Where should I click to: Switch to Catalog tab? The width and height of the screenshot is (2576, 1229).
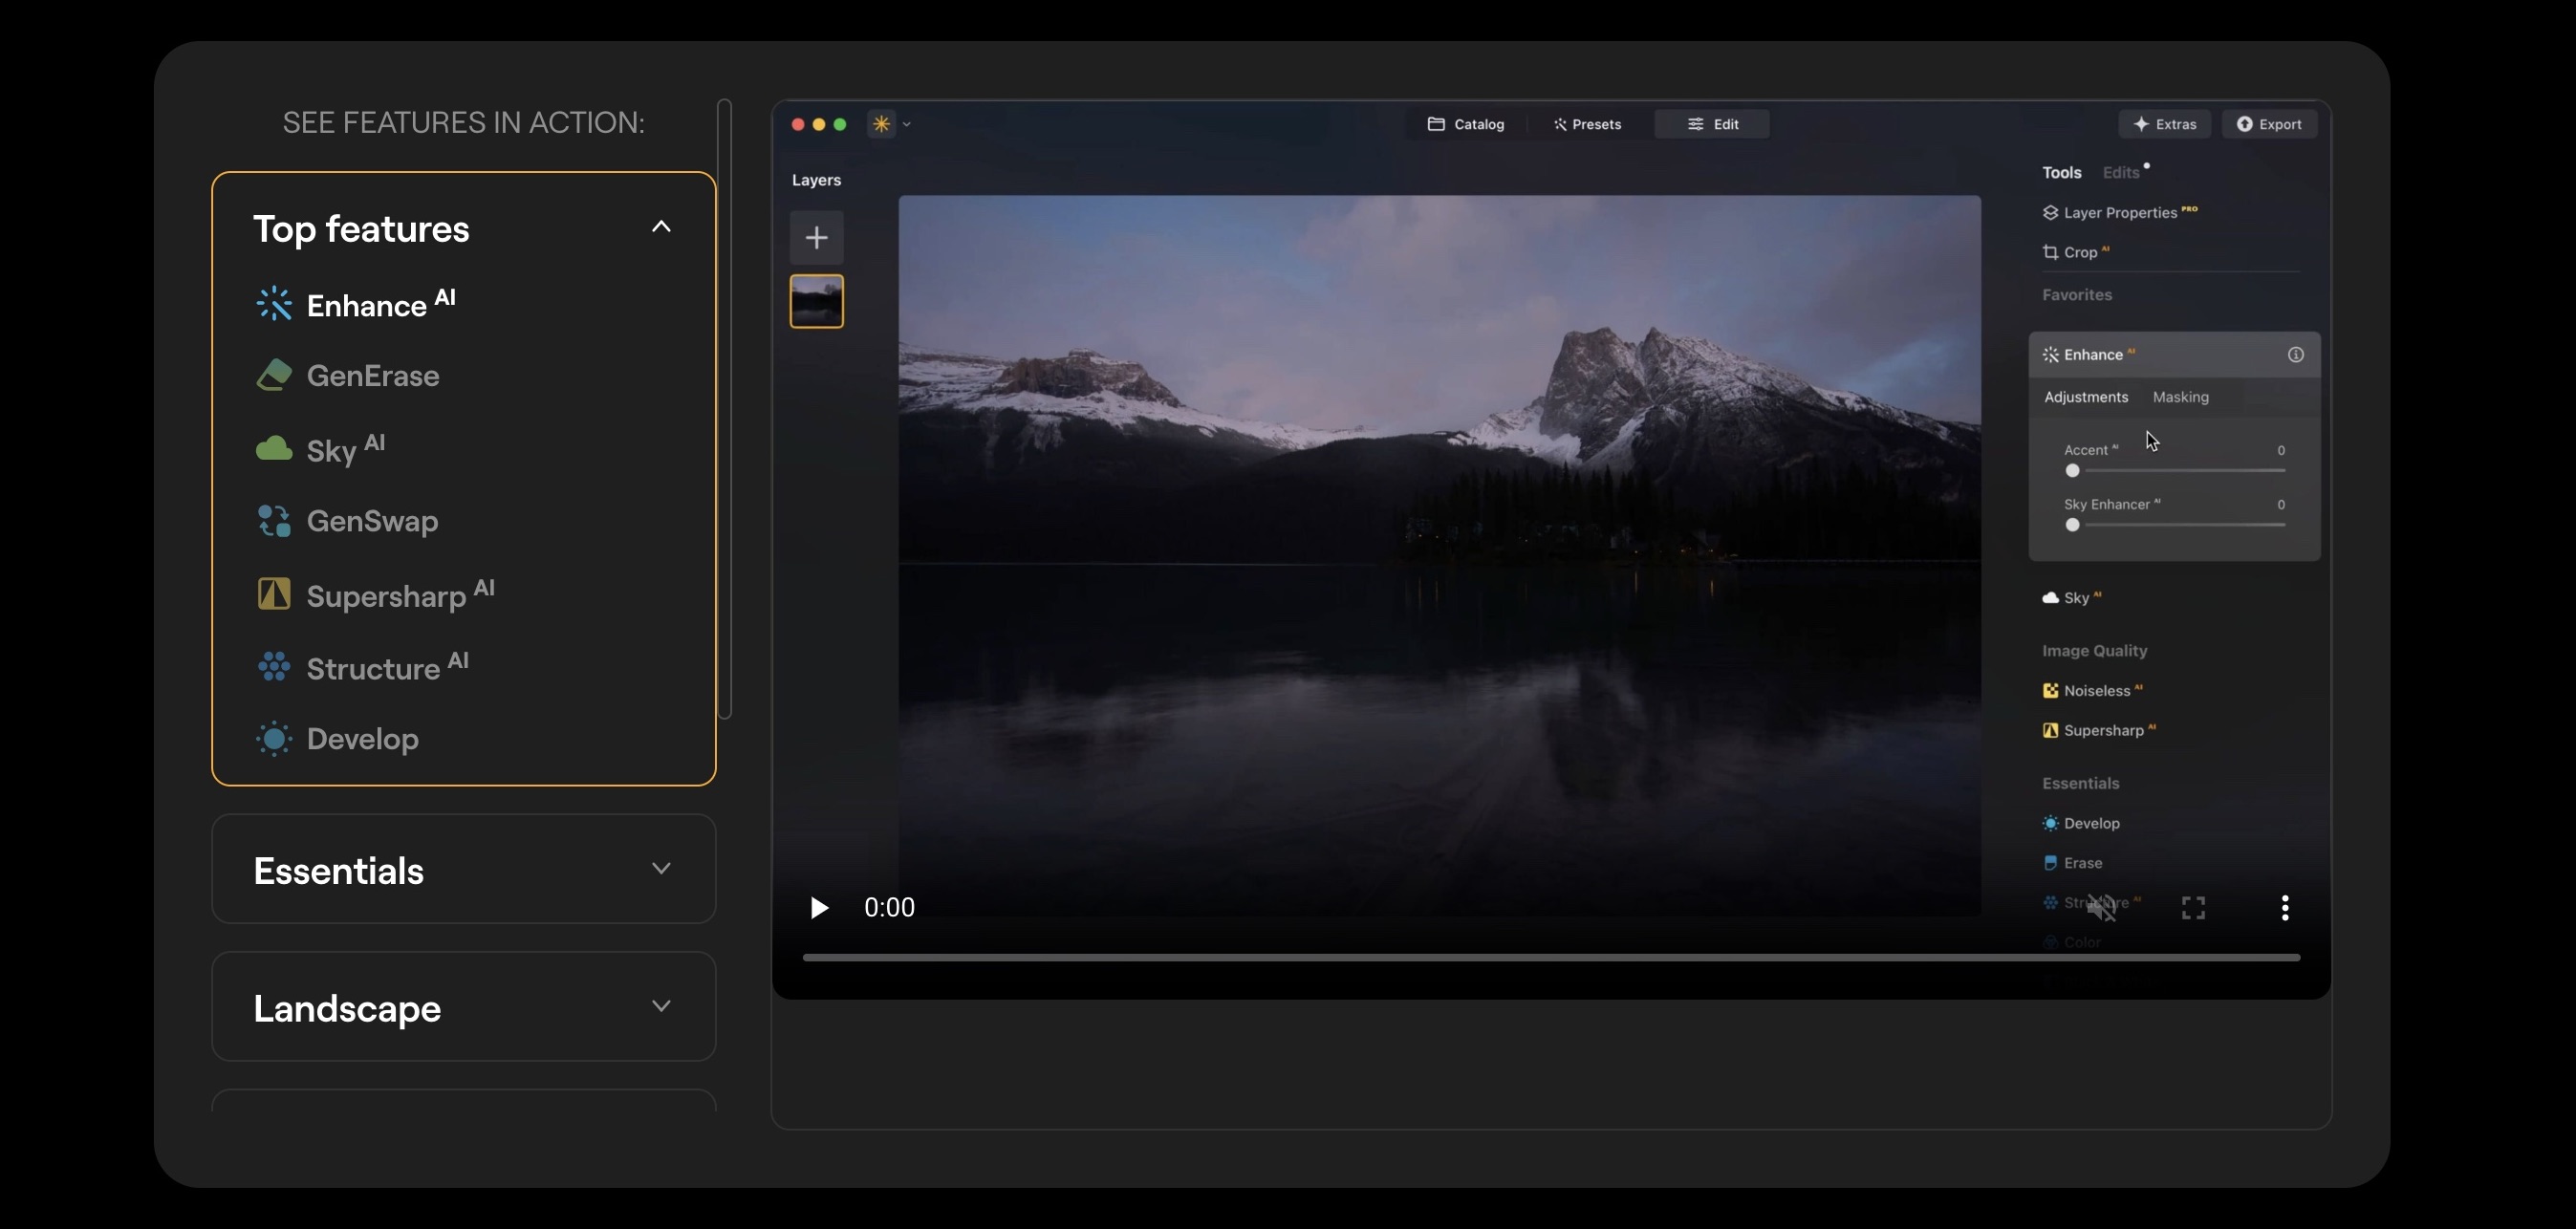pos(1466,124)
